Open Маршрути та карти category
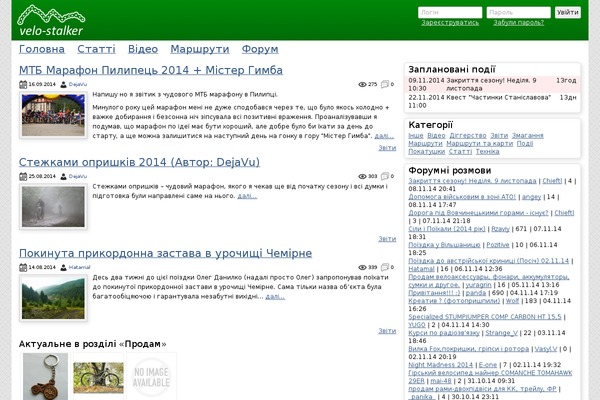The height and width of the screenshot is (400, 600). tap(479, 144)
